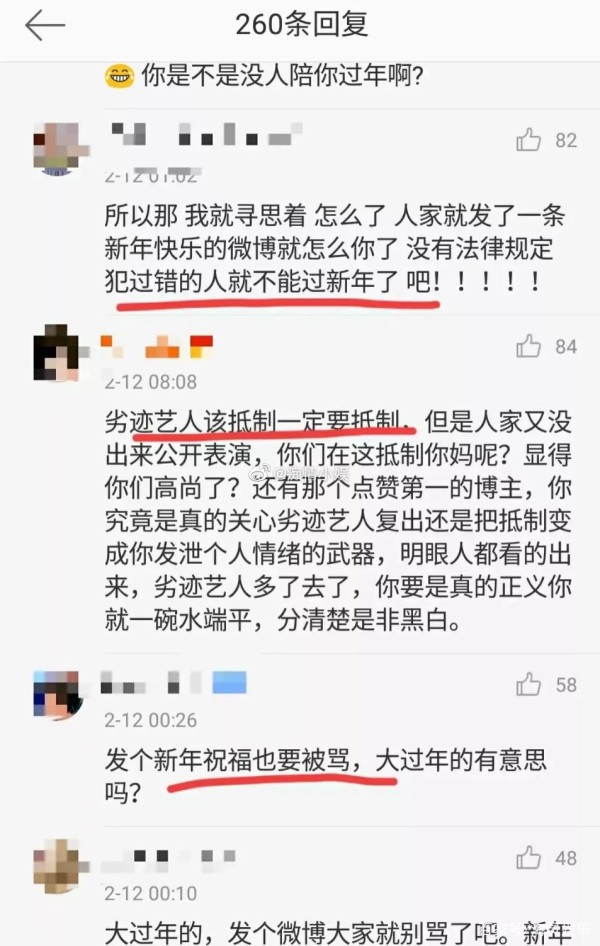Open avatar of the 2-12 08:08 commenter

[57, 354]
